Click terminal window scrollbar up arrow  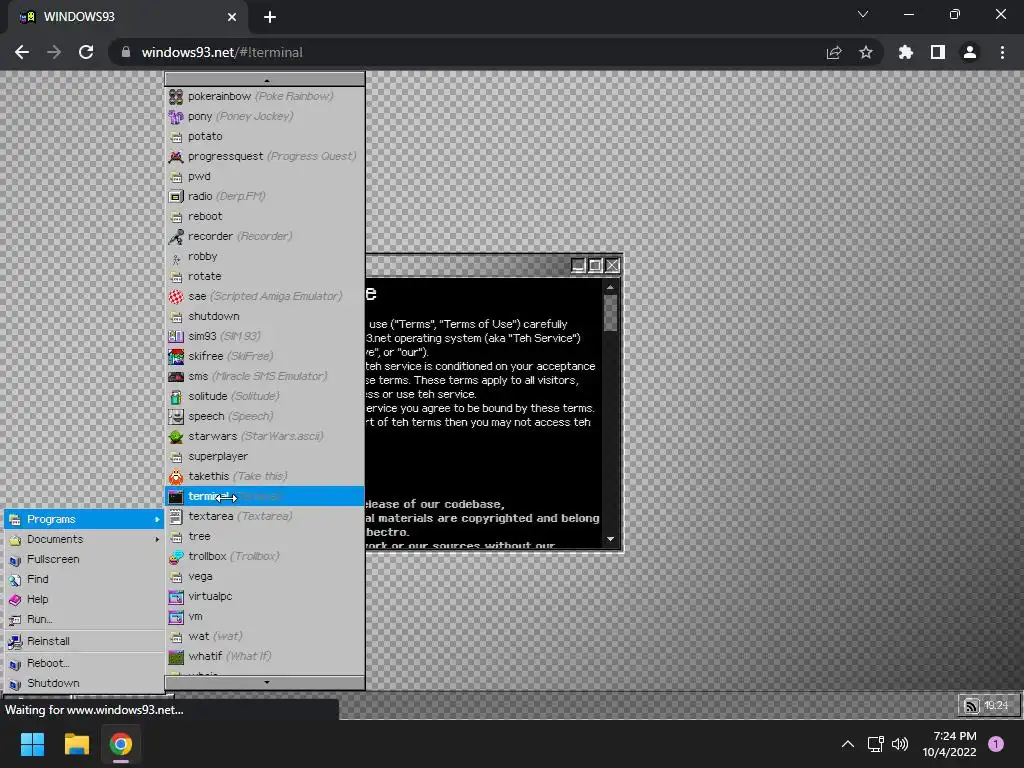tap(610, 287)
